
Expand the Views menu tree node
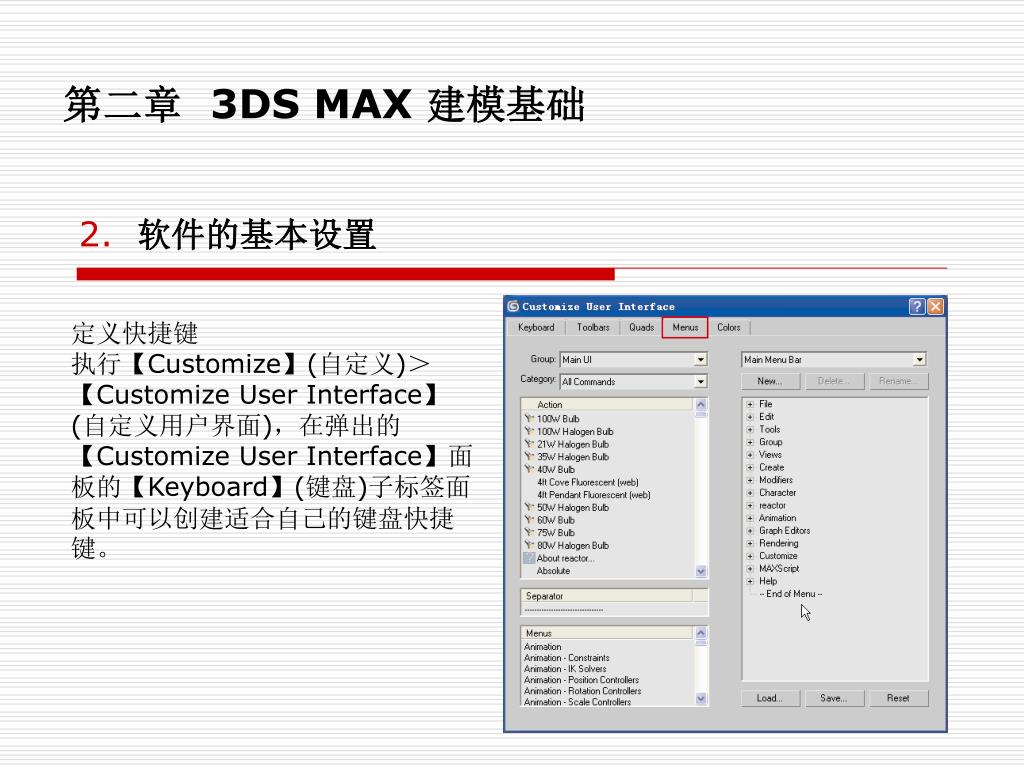(x=750, y=455)
